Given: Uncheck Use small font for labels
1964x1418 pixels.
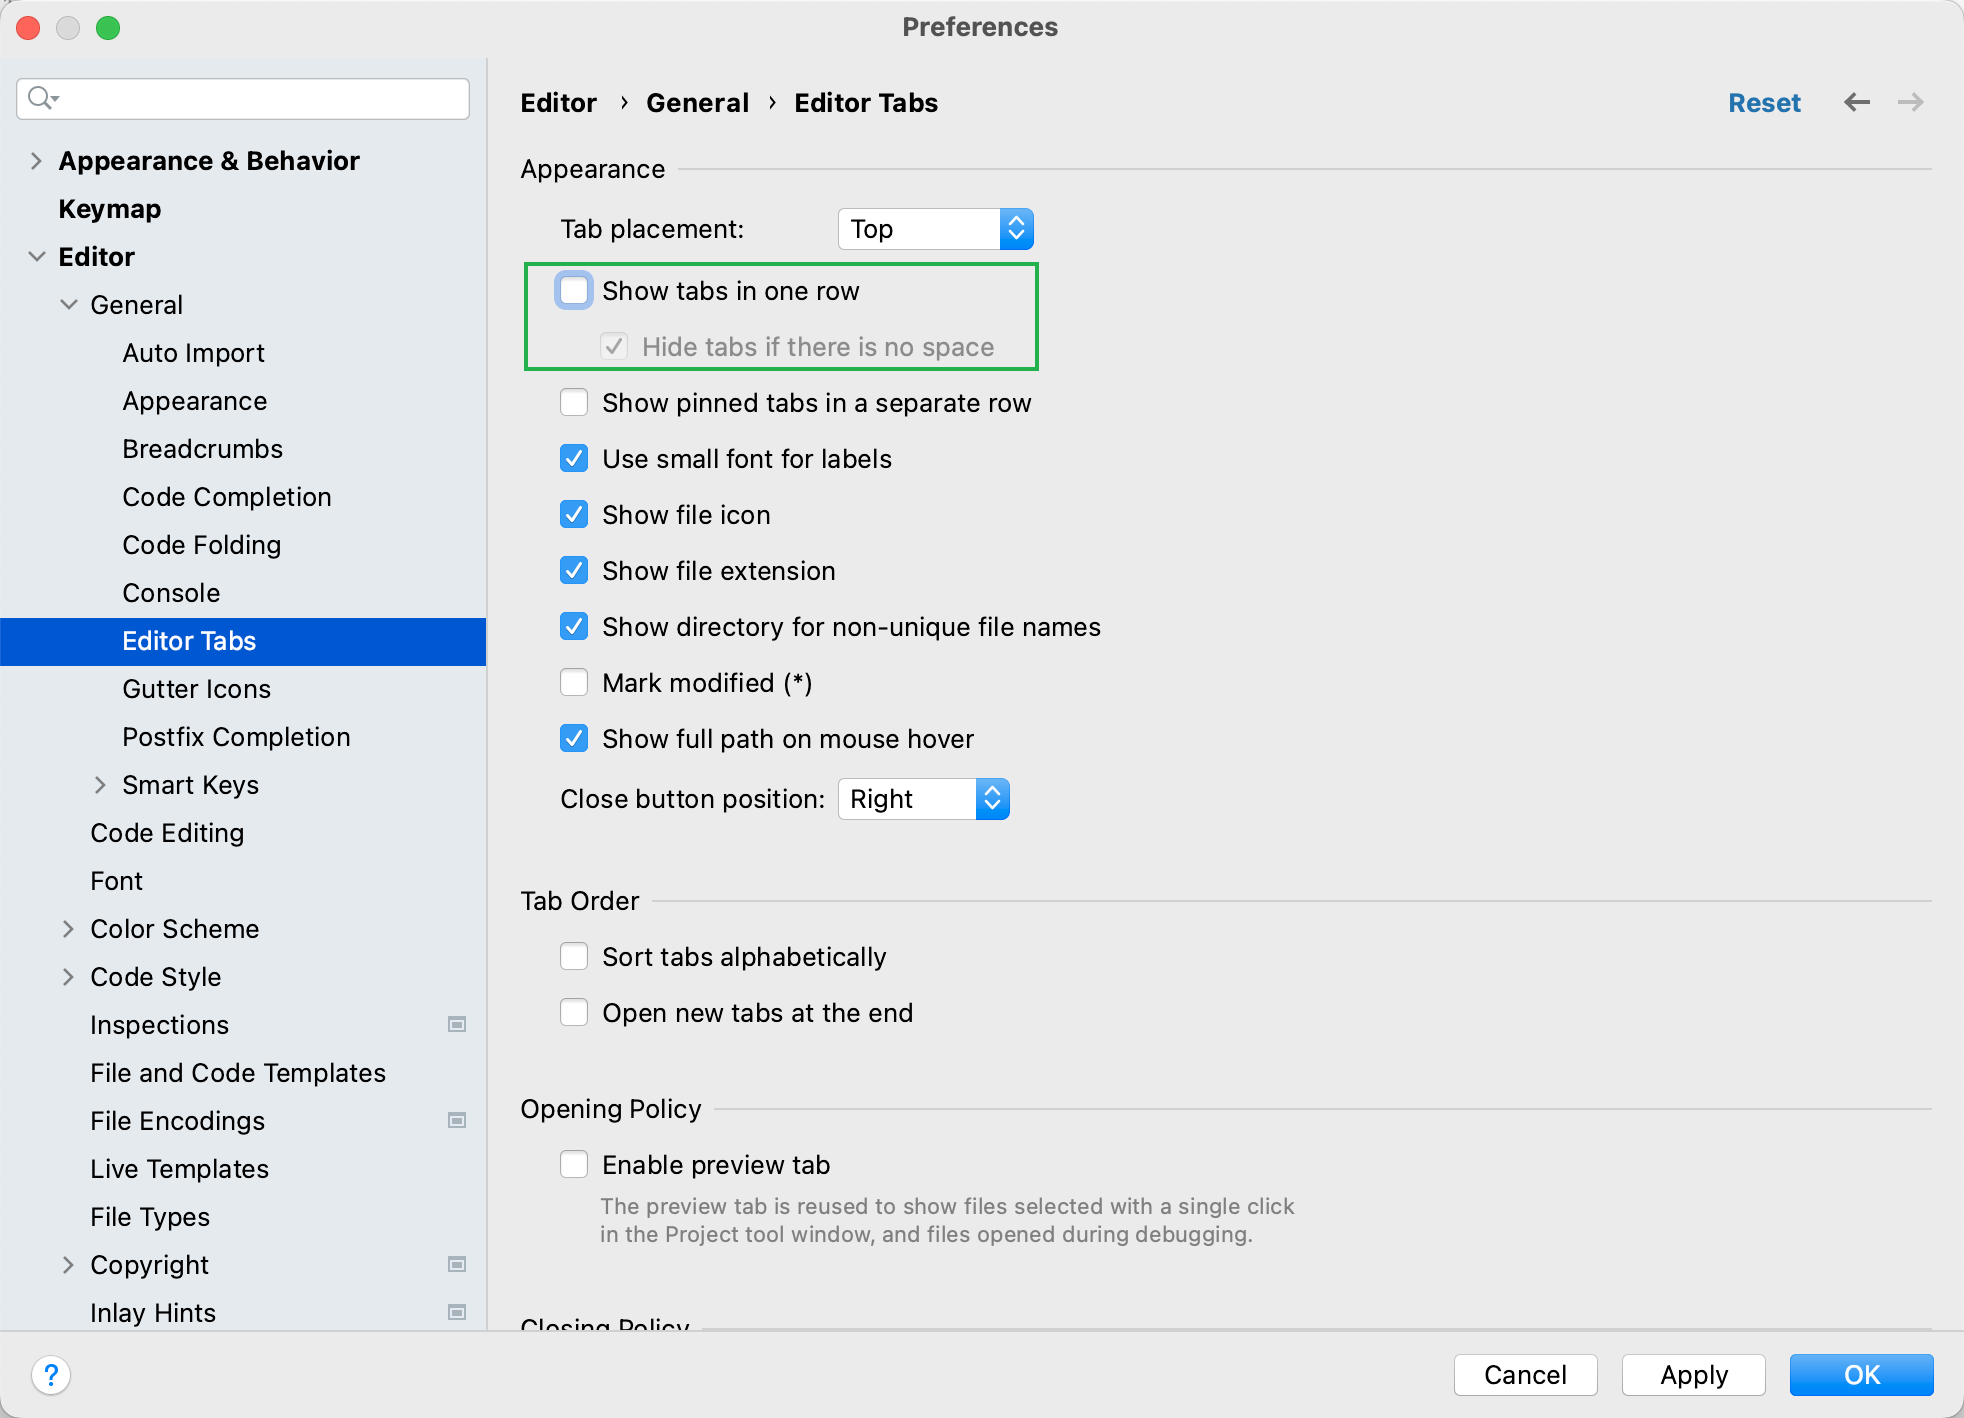Looking at the screenshot, I should click(574, 459).
